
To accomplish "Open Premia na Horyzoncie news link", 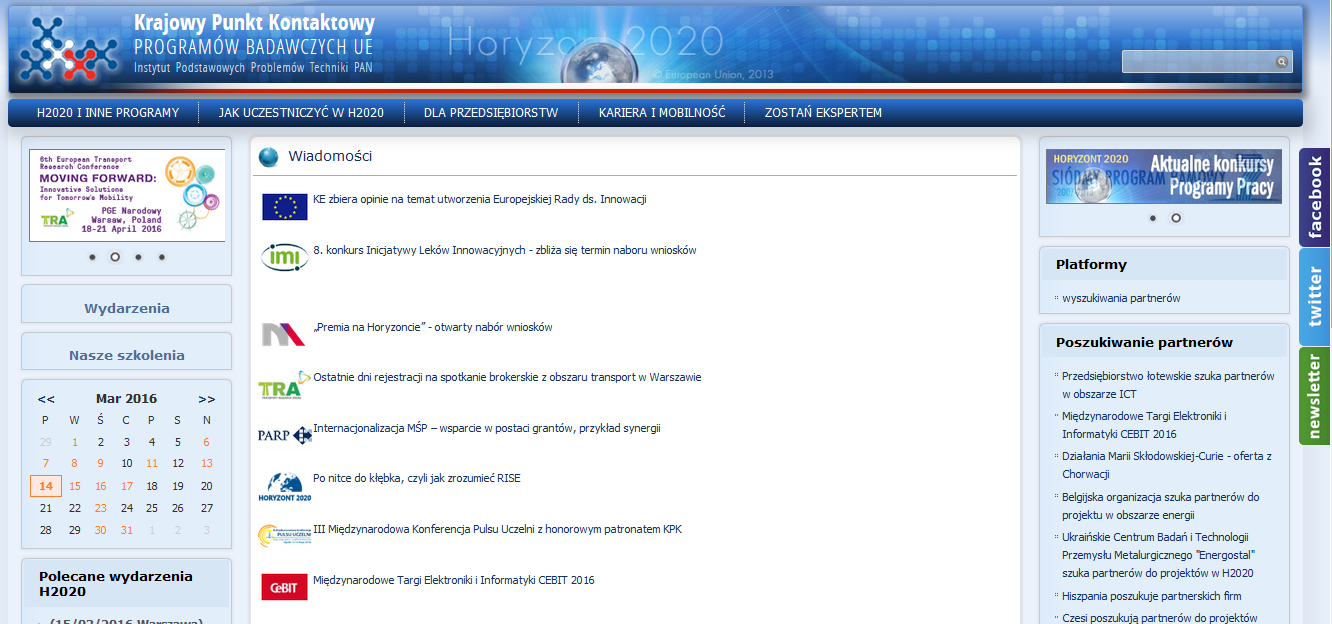I will pyautogui.click(x=433, y=327).
